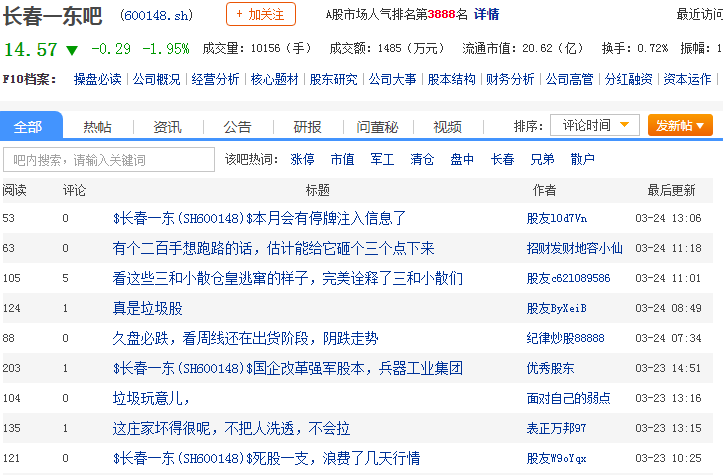The width and height of the screenshot is (723, 475).
Task: Click the 长春一东吧 forum title
Action: (x=52, y=15)
